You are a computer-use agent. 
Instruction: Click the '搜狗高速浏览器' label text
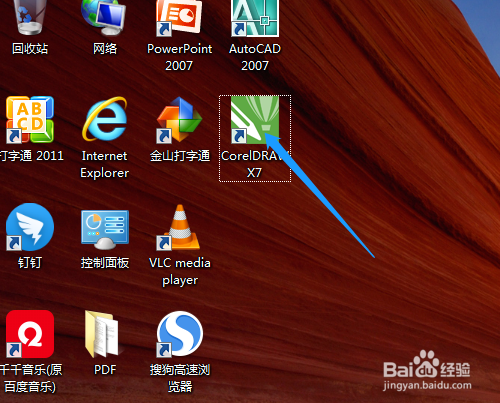point(180,378)
